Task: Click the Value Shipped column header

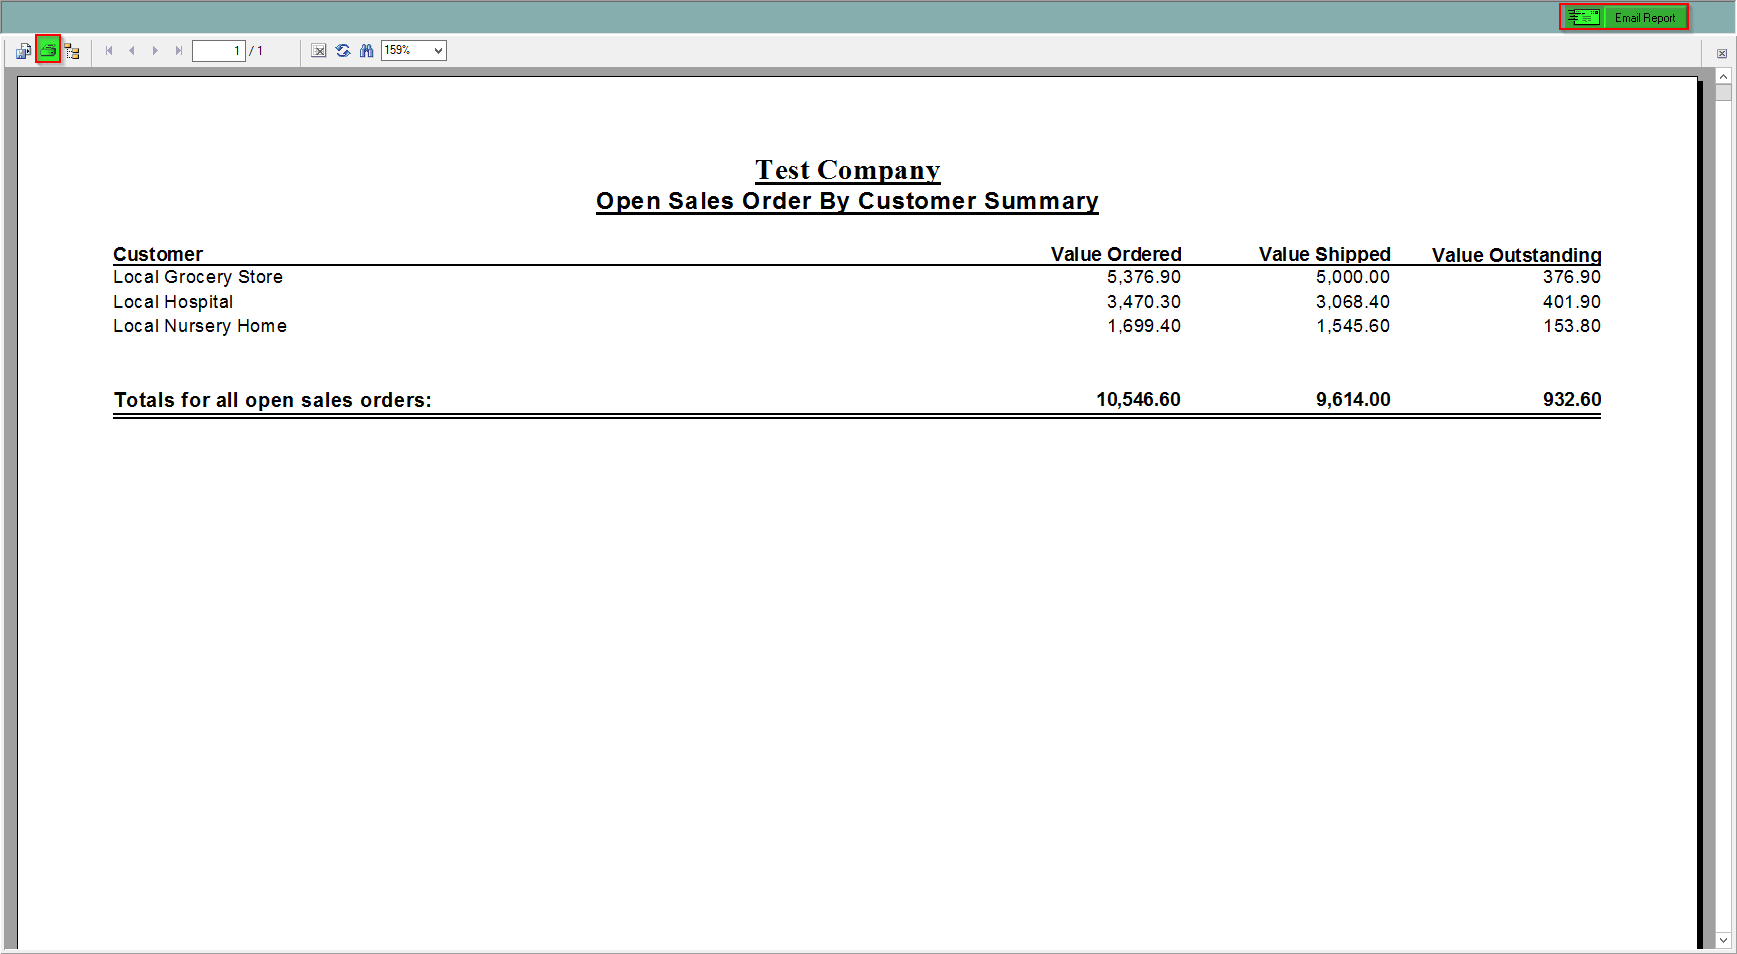Action: coord(1325,254)
